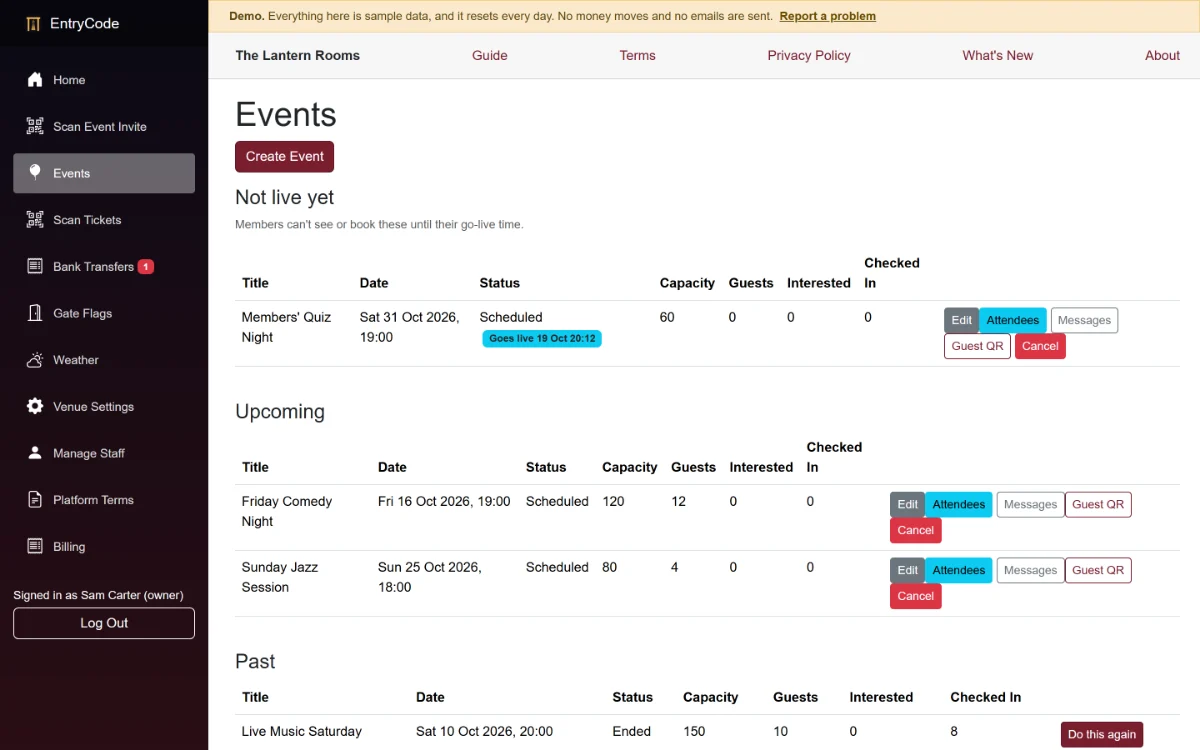
Task: Click the Weather cloud-sun icon
Action: 35,360
